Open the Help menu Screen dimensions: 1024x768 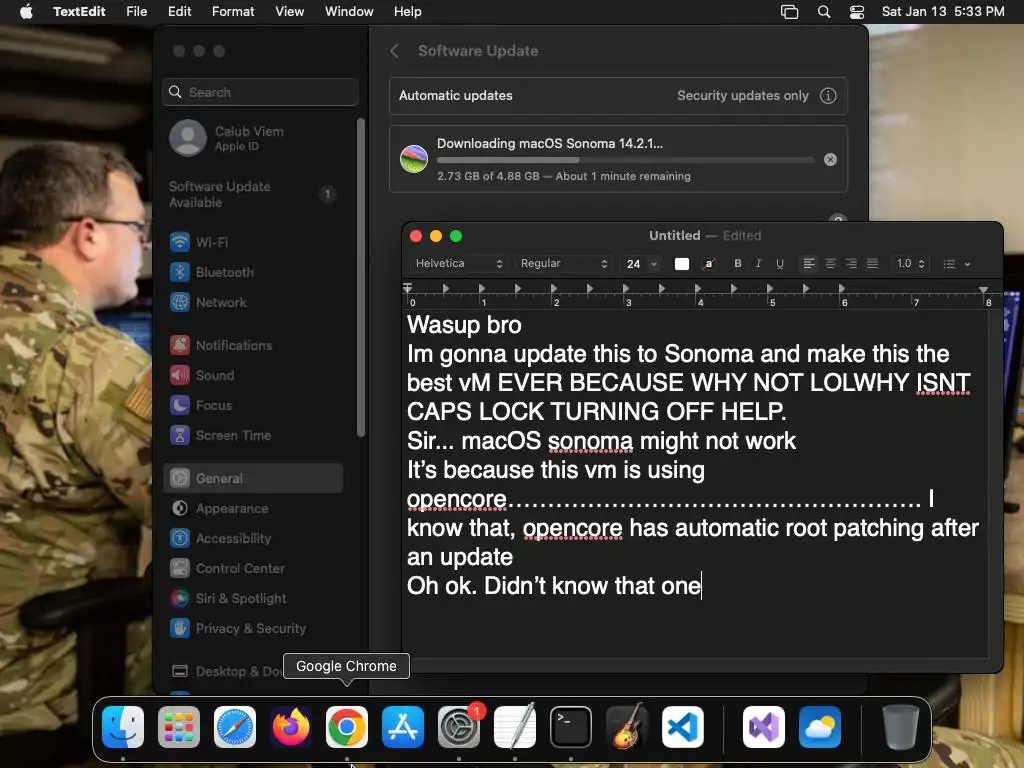[x=408, y=12]
